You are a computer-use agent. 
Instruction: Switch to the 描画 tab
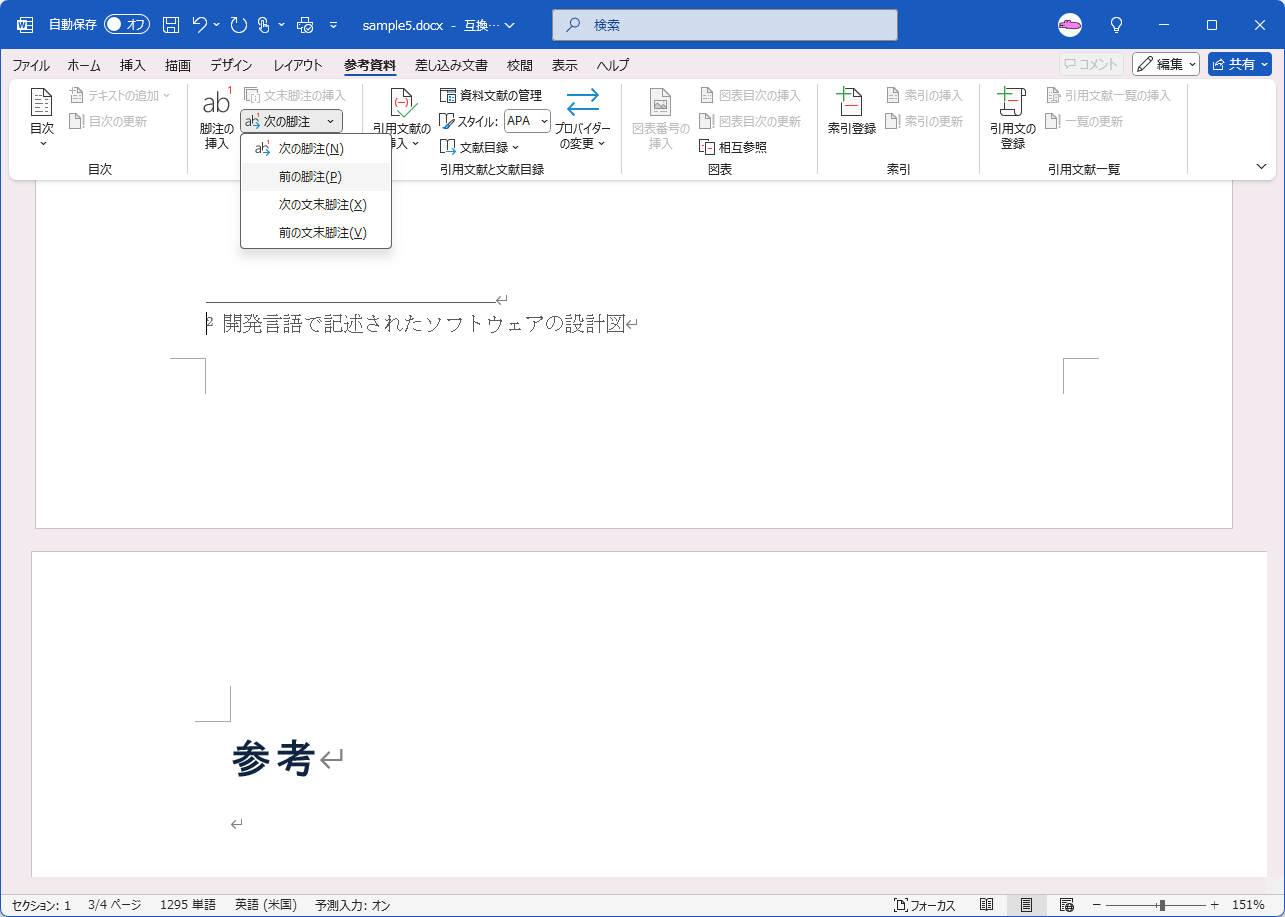tap(178, 65)
